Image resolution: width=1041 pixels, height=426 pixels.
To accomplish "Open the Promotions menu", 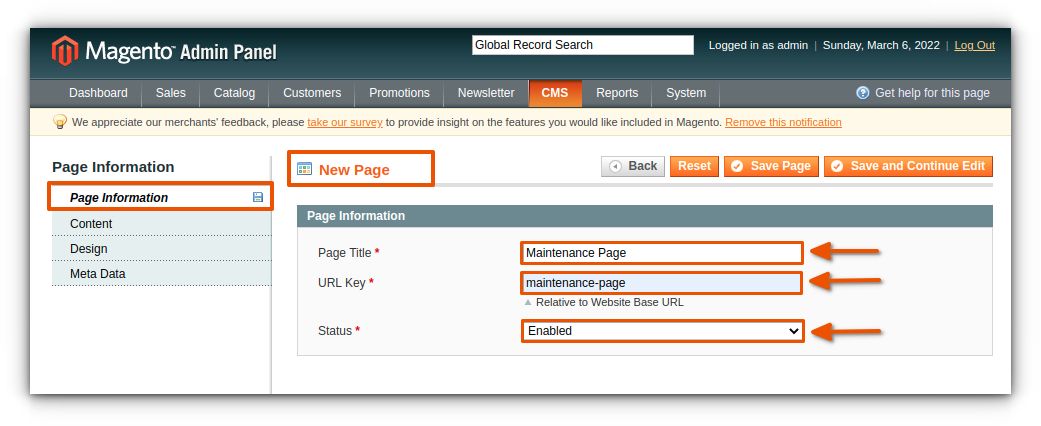I will pos(399,93).
